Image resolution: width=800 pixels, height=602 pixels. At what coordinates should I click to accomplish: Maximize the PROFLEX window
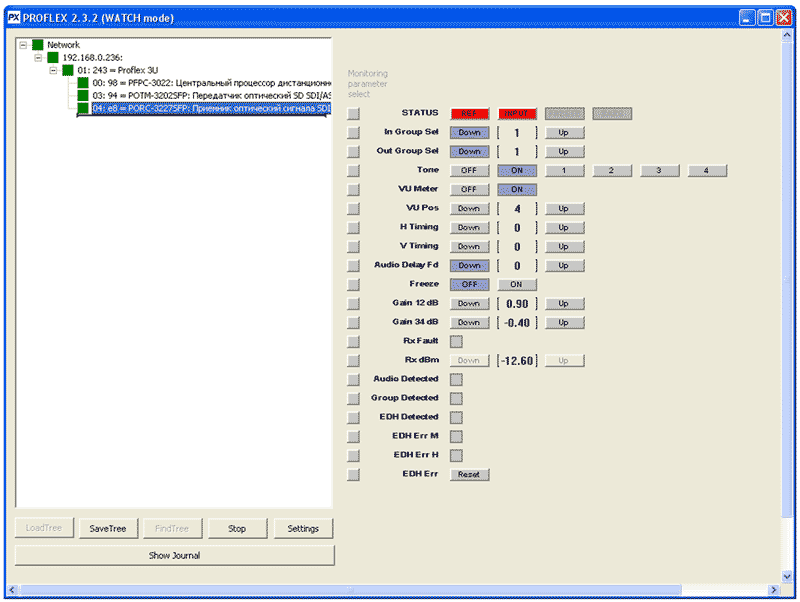(765, 18)
